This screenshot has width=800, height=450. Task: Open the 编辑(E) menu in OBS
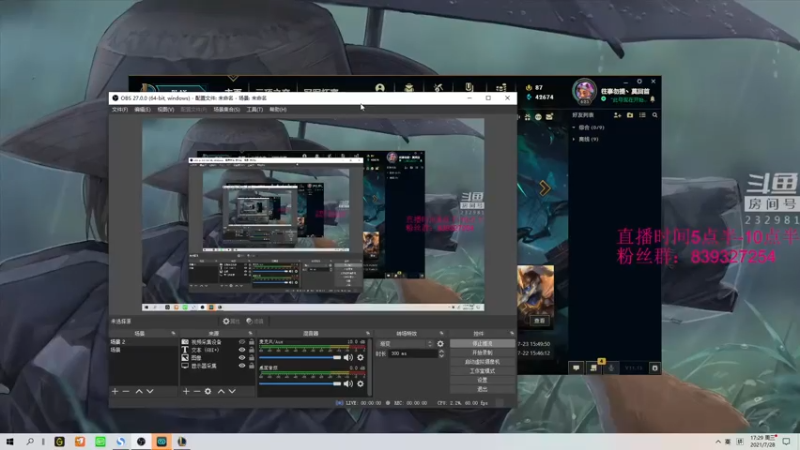[x=142, y=109]
